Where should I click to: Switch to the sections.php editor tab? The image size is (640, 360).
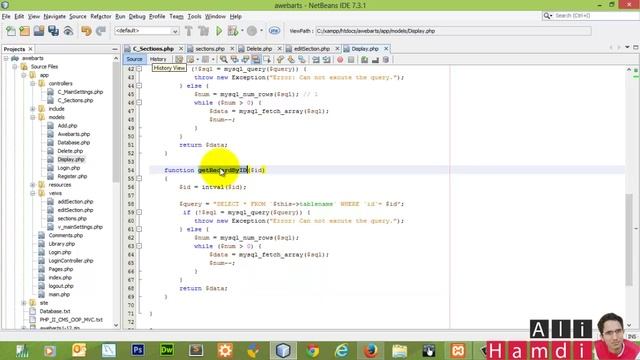pyautogui.click(x=209, y=49)
